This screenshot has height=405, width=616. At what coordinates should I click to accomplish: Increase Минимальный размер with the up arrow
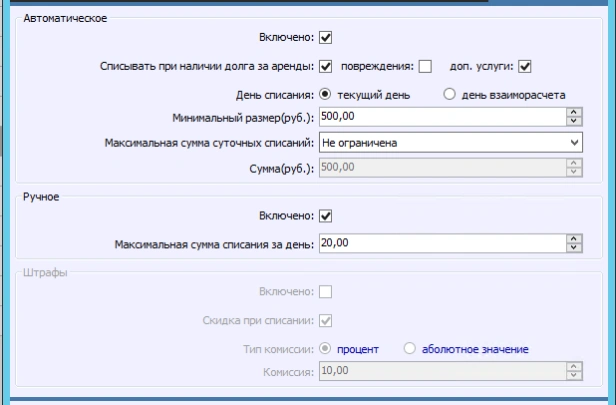tap(573, 113)
